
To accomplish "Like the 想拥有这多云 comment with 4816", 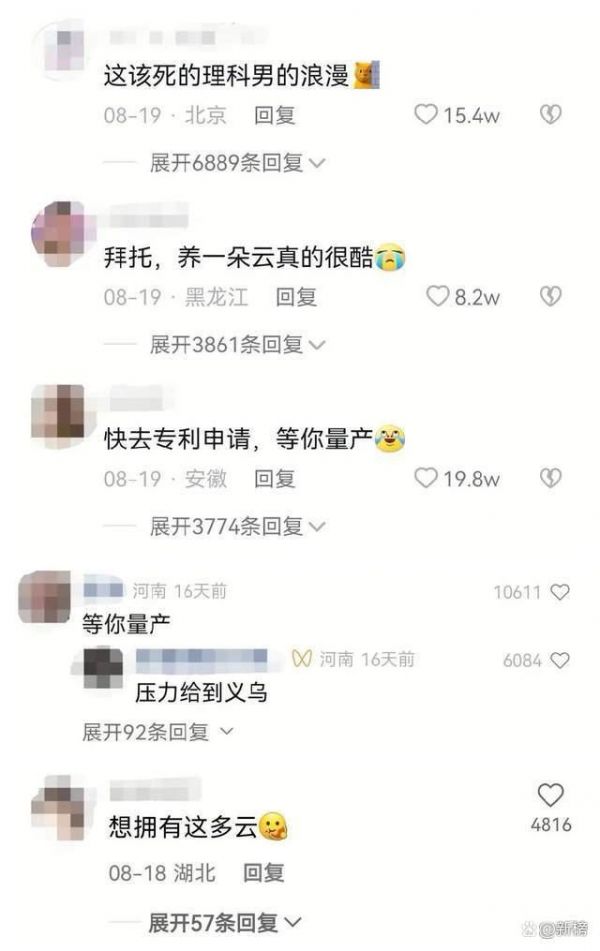I will [550, 795].
